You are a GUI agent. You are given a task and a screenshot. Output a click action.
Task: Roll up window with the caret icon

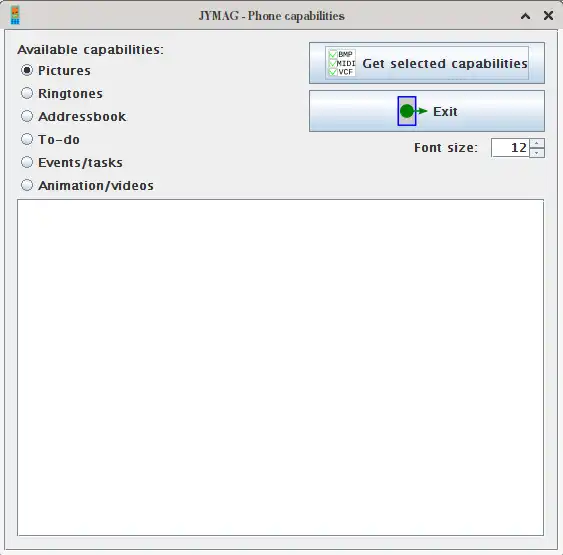pyautogui.click(x=525, y=16)
